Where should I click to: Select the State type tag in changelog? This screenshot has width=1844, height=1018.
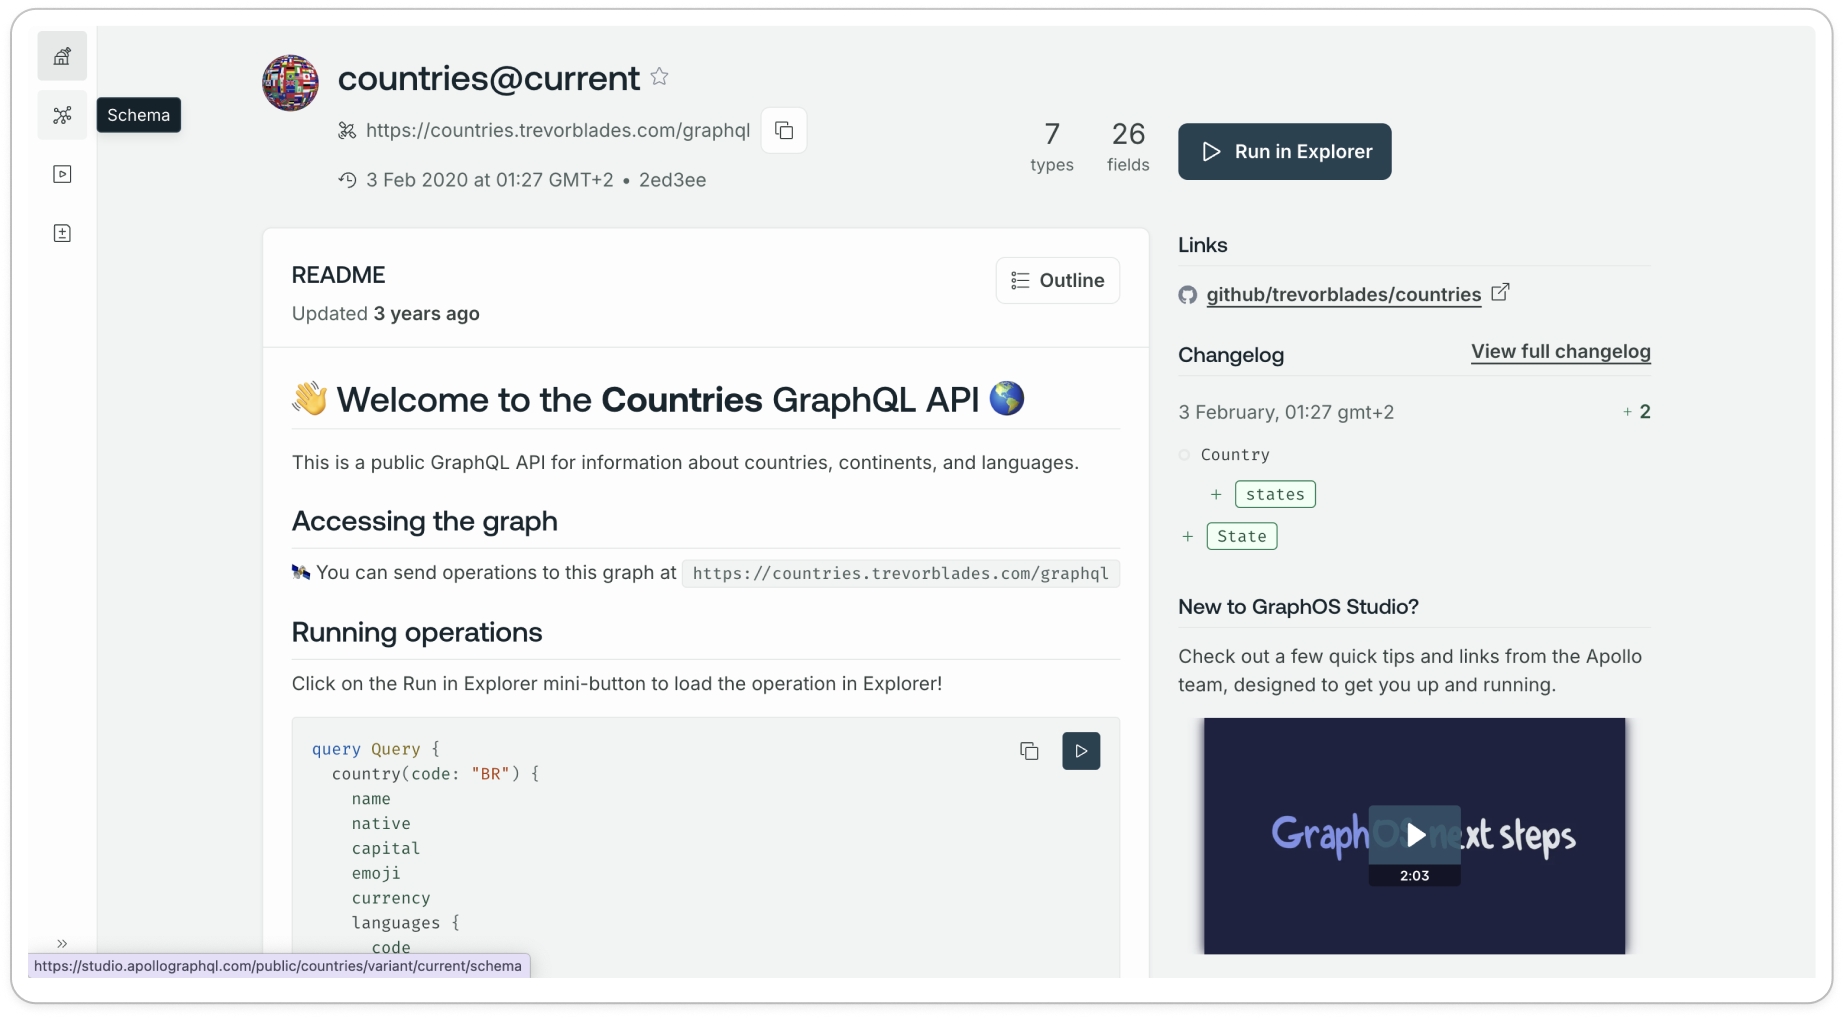1241,536
